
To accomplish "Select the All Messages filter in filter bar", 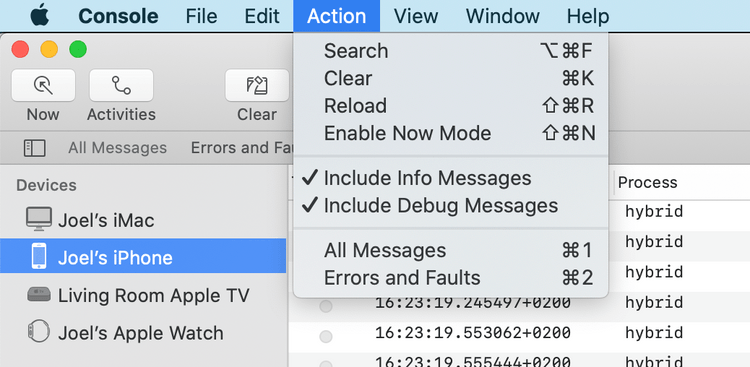I will coord(117,148).
